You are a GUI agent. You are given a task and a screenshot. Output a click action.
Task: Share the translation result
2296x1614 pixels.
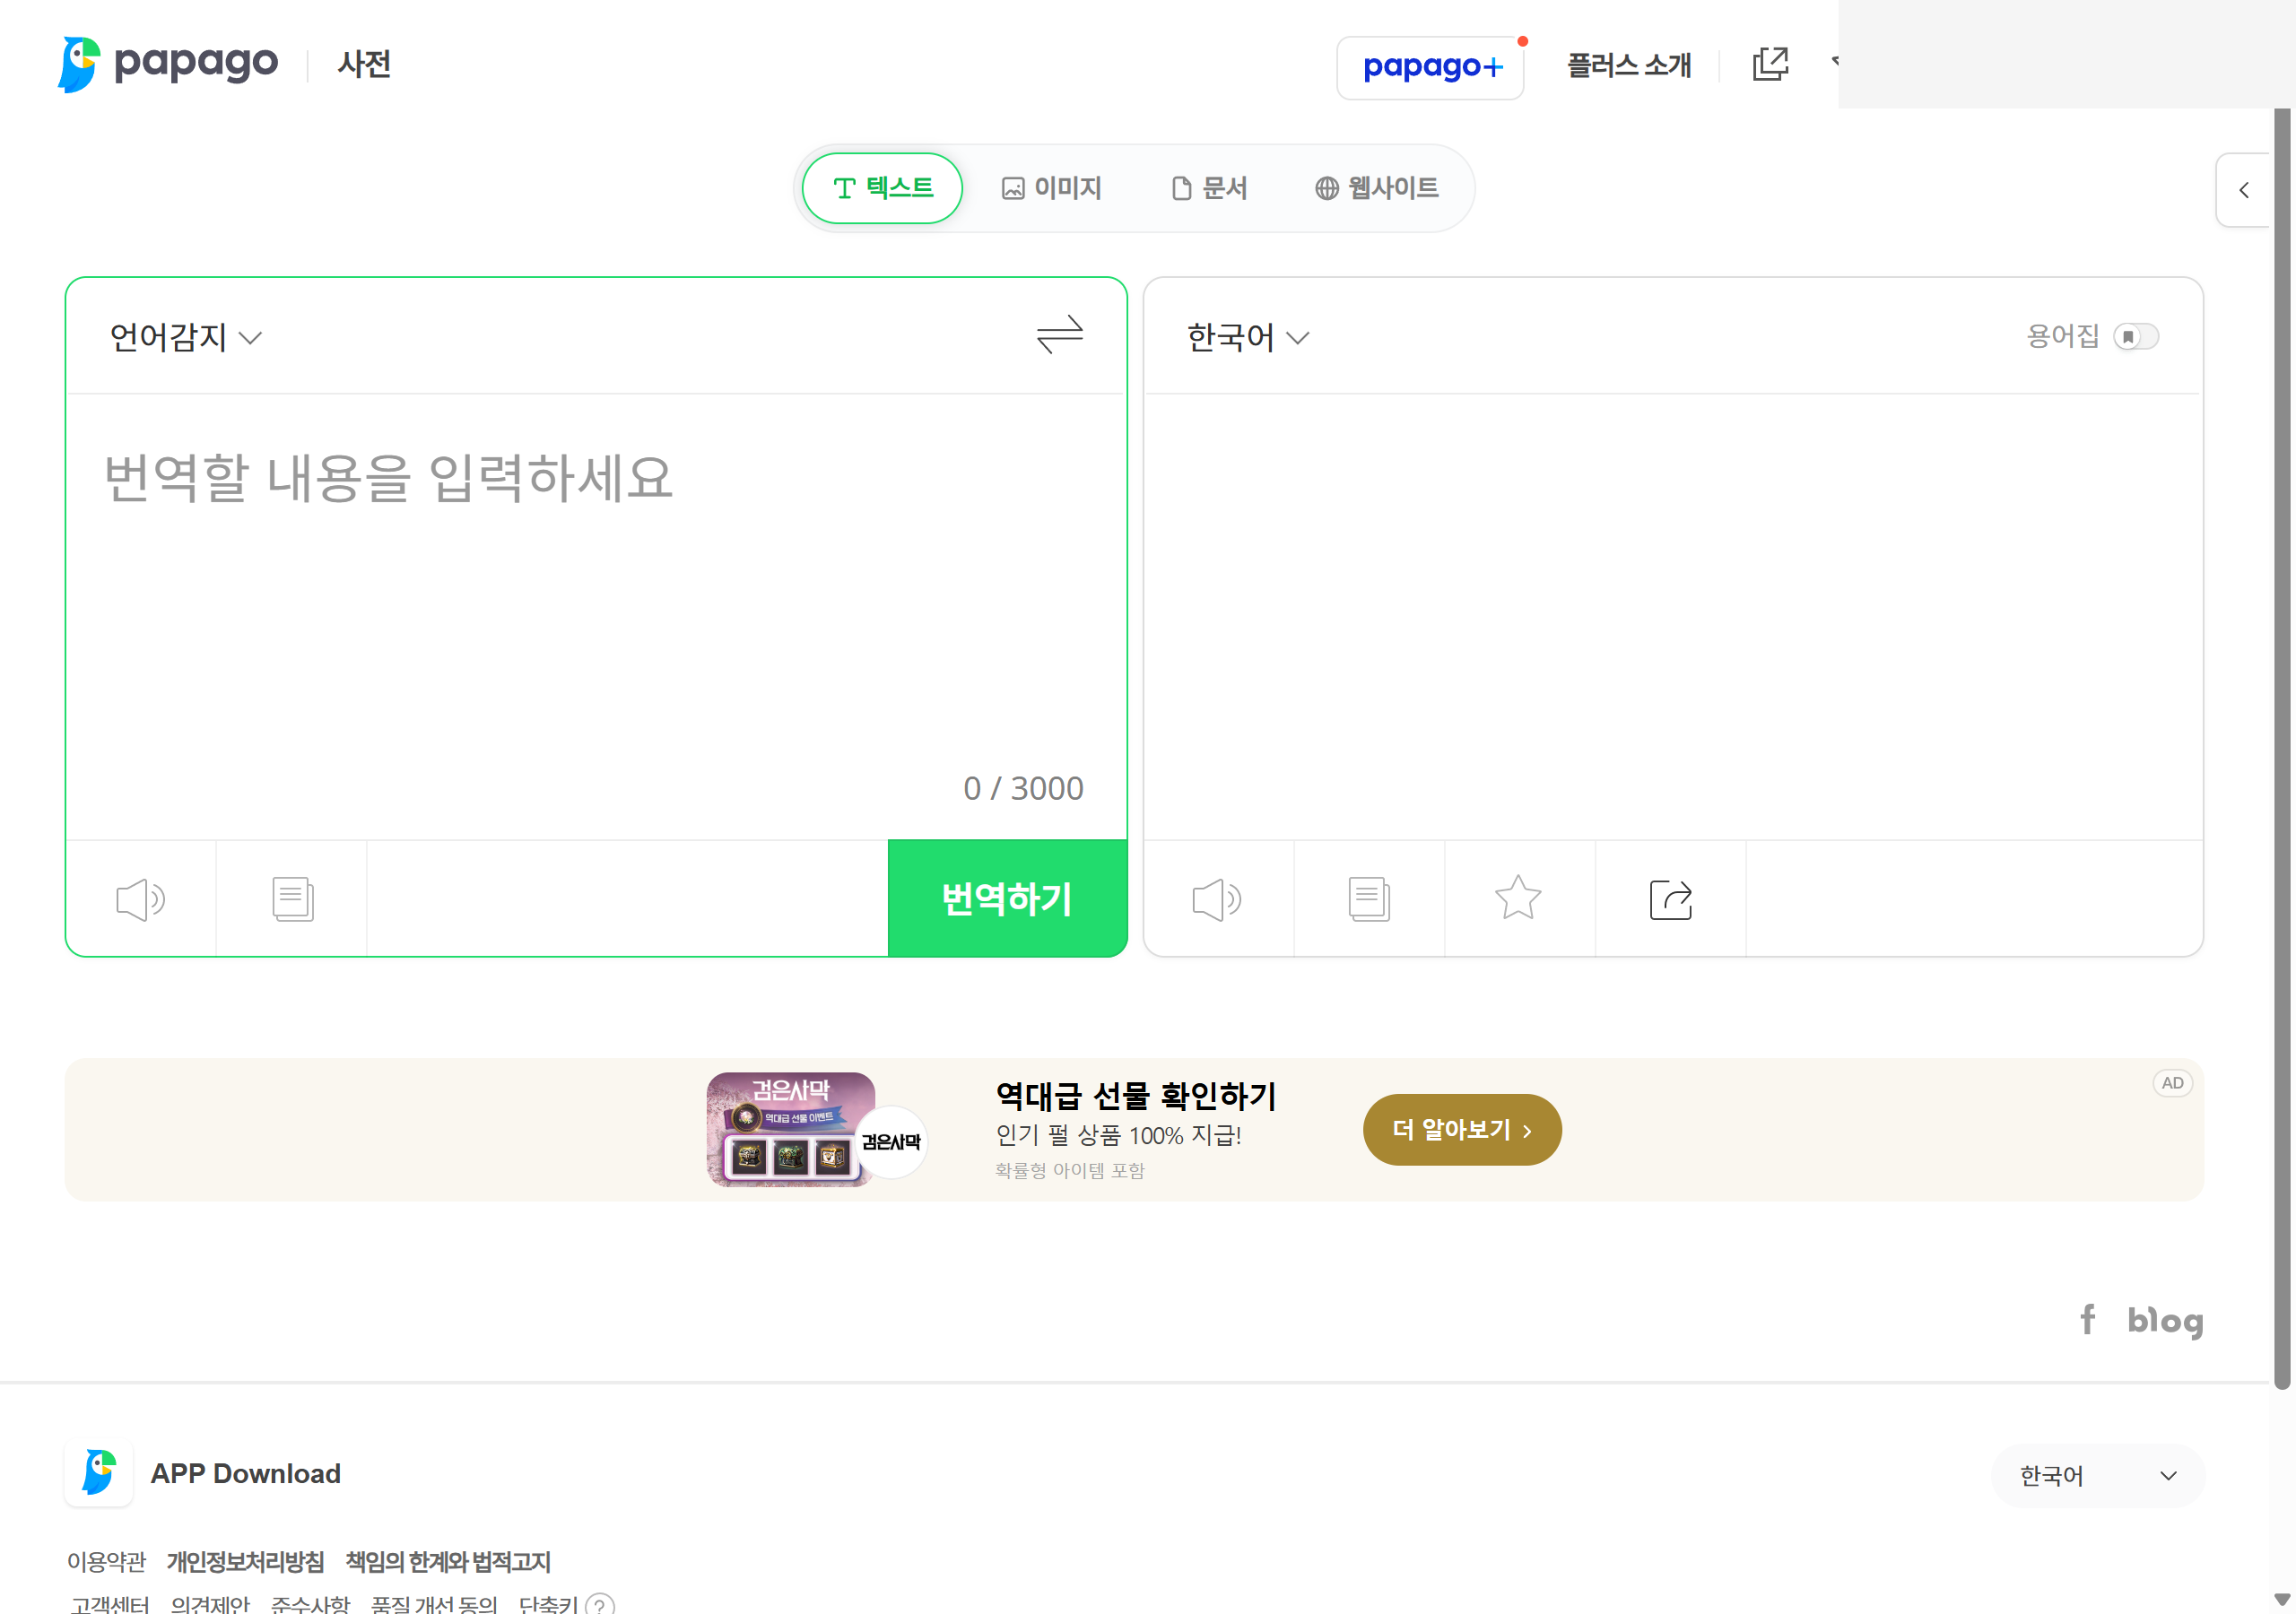(x=1670, y=898)
